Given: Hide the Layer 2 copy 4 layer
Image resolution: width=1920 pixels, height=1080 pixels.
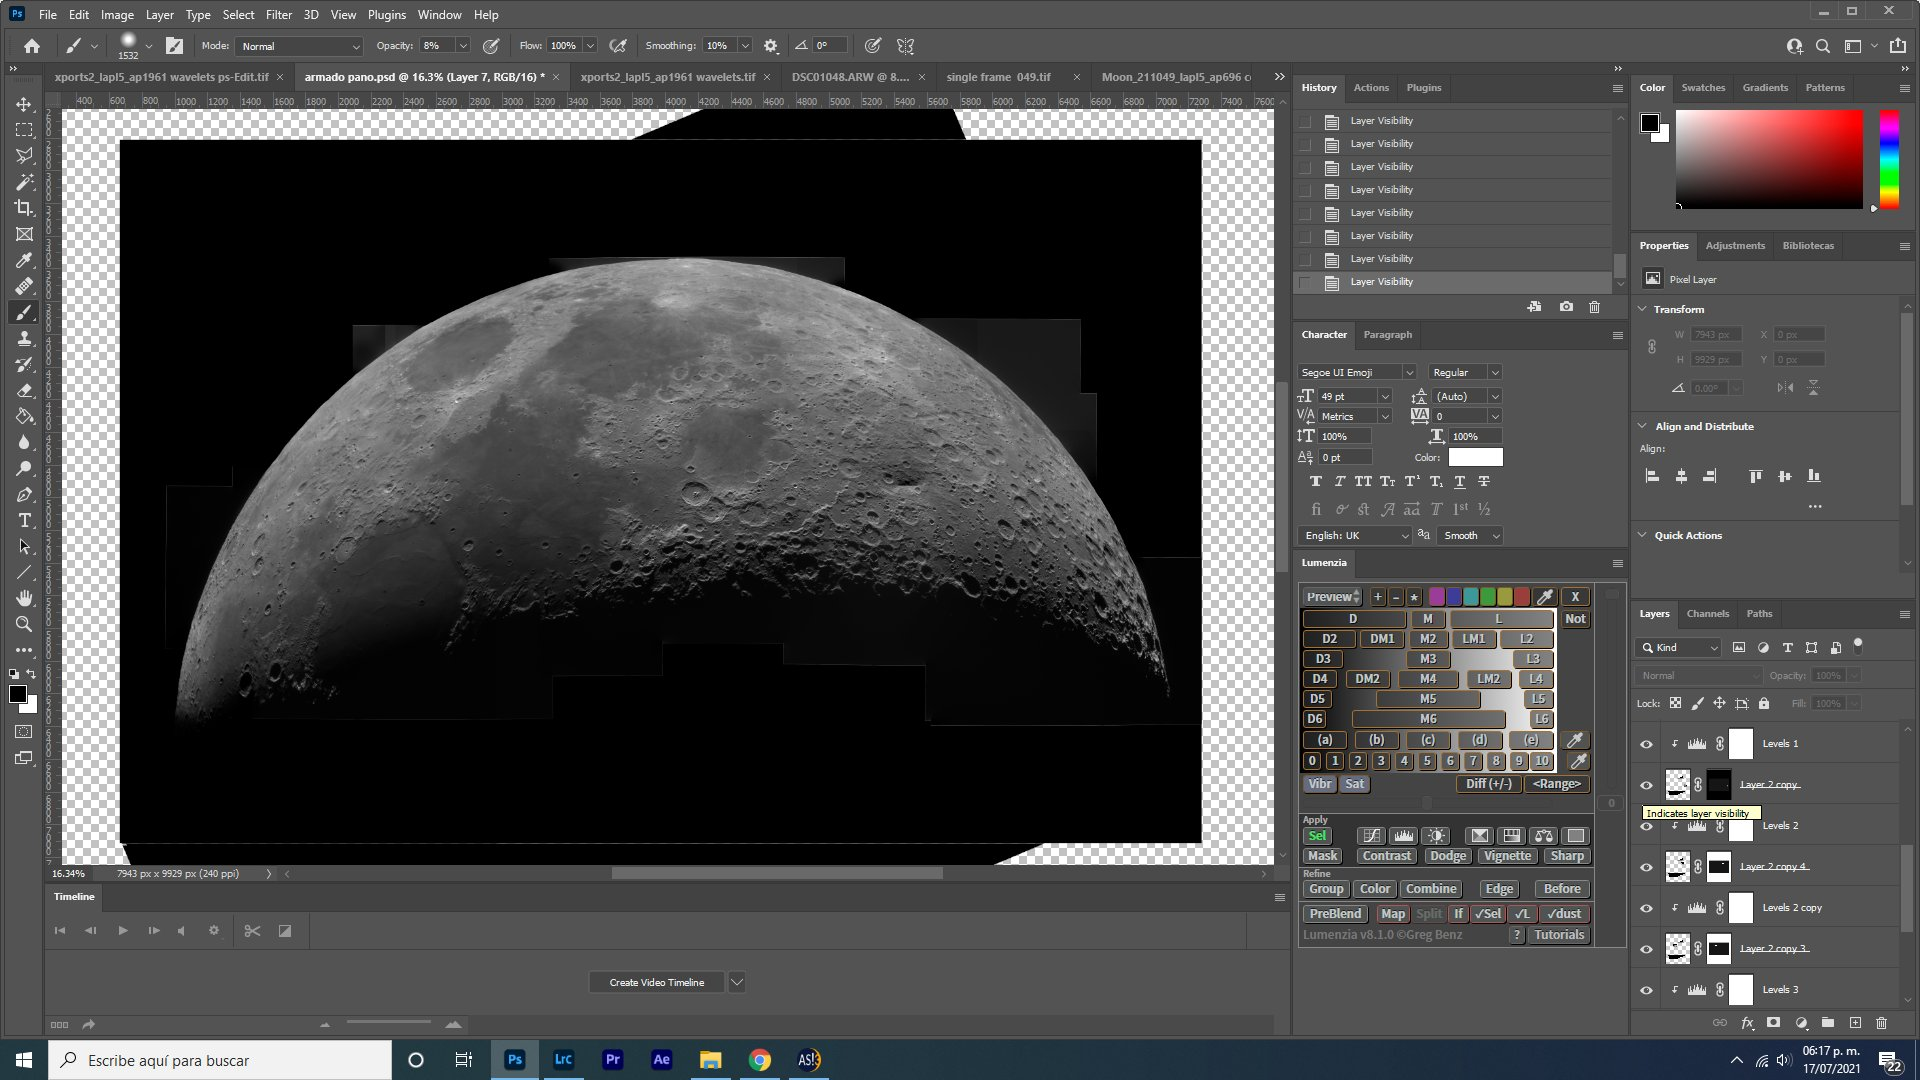Looking at the screenshot, I should (x=1646, y=867).
